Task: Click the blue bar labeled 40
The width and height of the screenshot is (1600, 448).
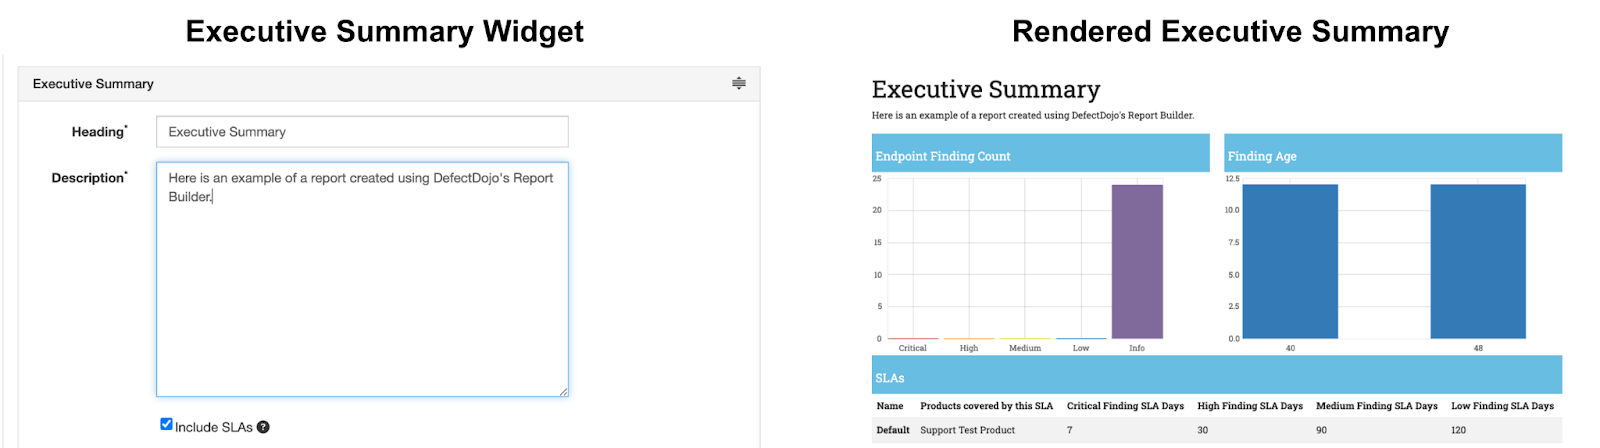Action: tap(1290, 262)
